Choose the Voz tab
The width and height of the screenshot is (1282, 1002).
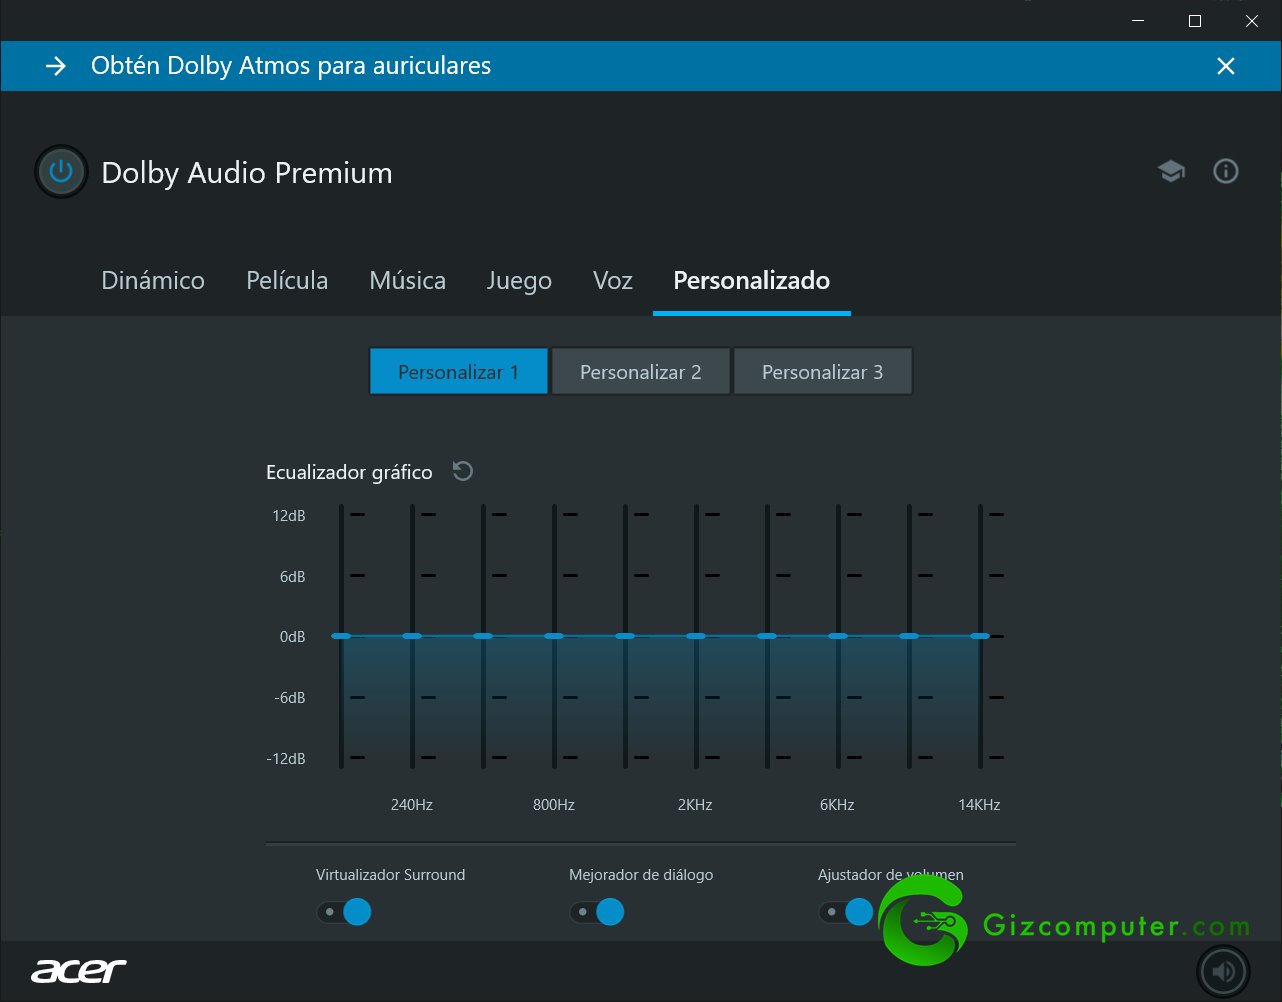coord(613,281)
